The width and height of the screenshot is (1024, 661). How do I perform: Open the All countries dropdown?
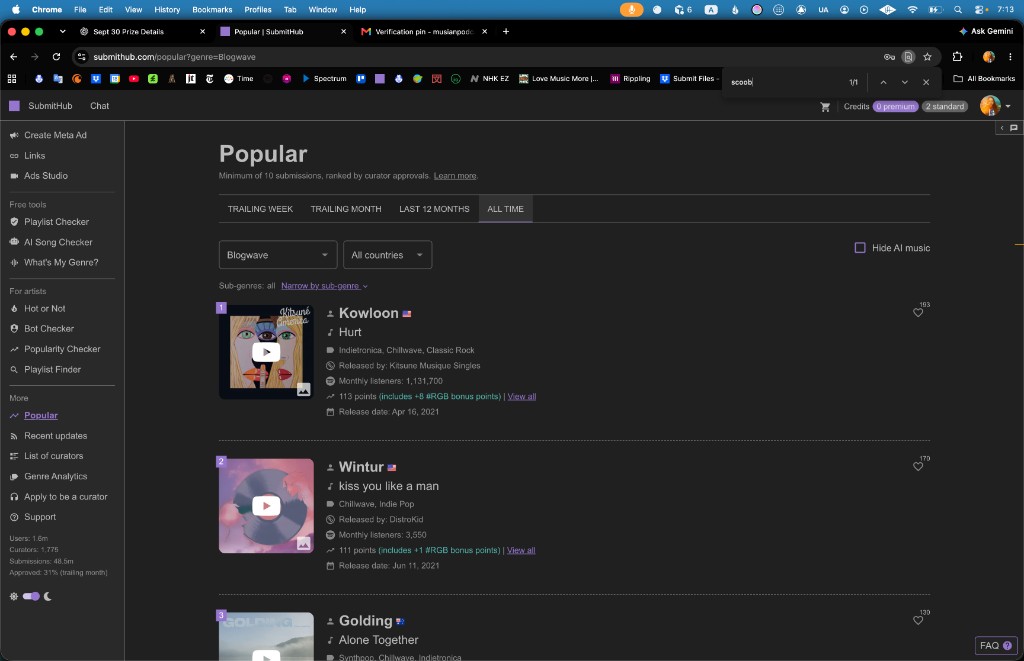click(387, 255)
